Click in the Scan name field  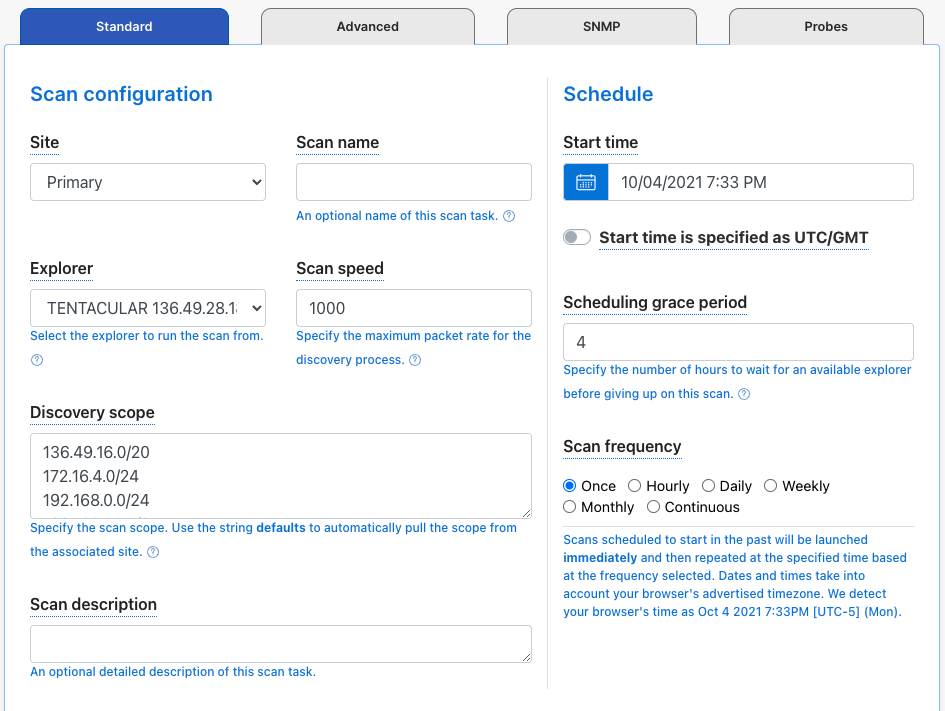pyautogui.click(x=413, y=181)
